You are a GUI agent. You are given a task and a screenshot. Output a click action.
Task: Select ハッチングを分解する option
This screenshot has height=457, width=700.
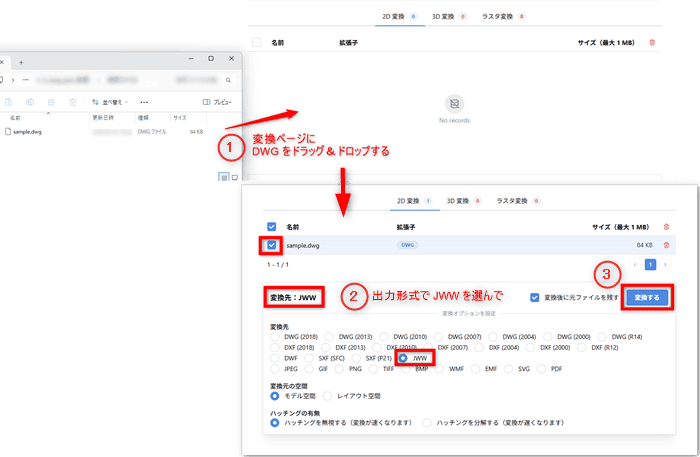[427, 423]
